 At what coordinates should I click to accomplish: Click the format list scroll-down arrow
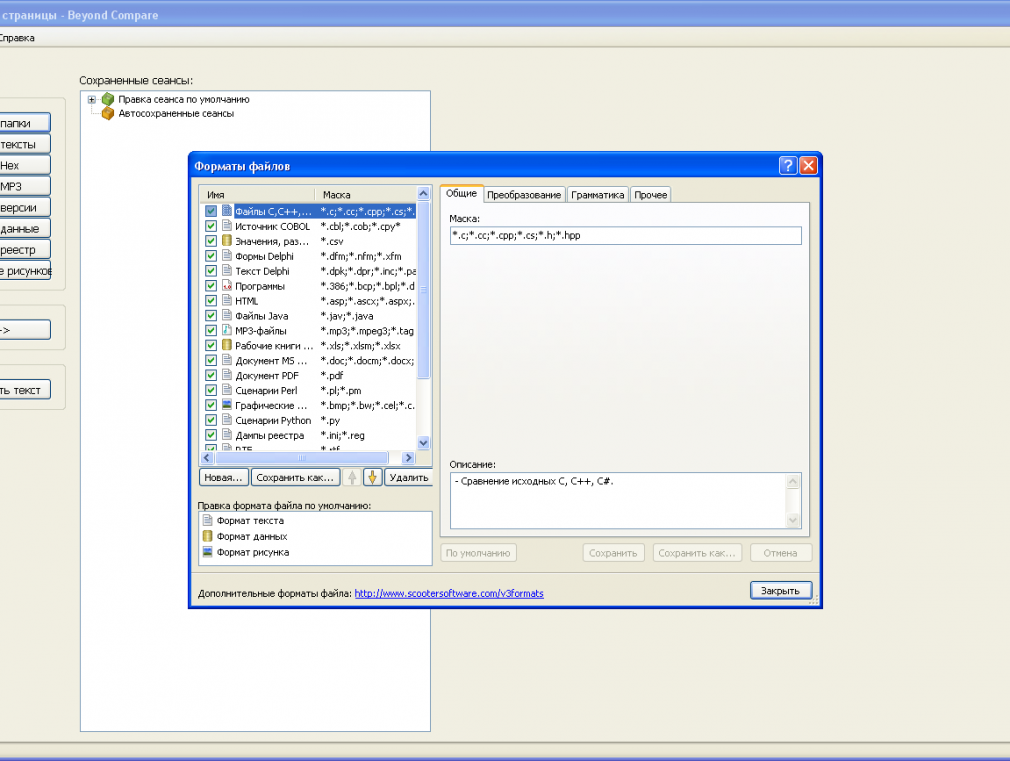(x=423, y=442)
